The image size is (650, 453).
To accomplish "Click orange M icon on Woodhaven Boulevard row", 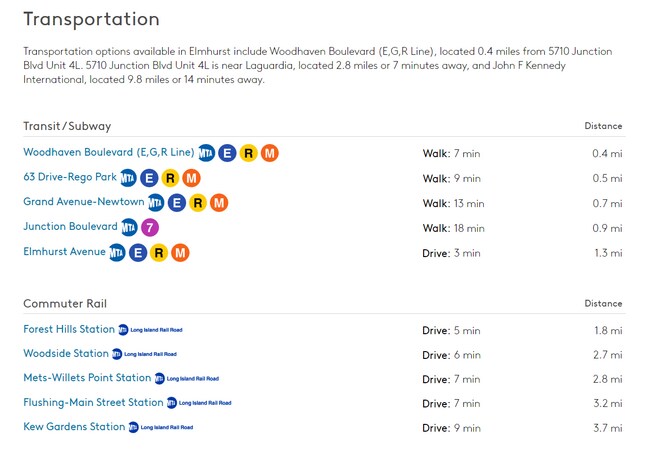I will pyautogui.click(x=269, y=153).
